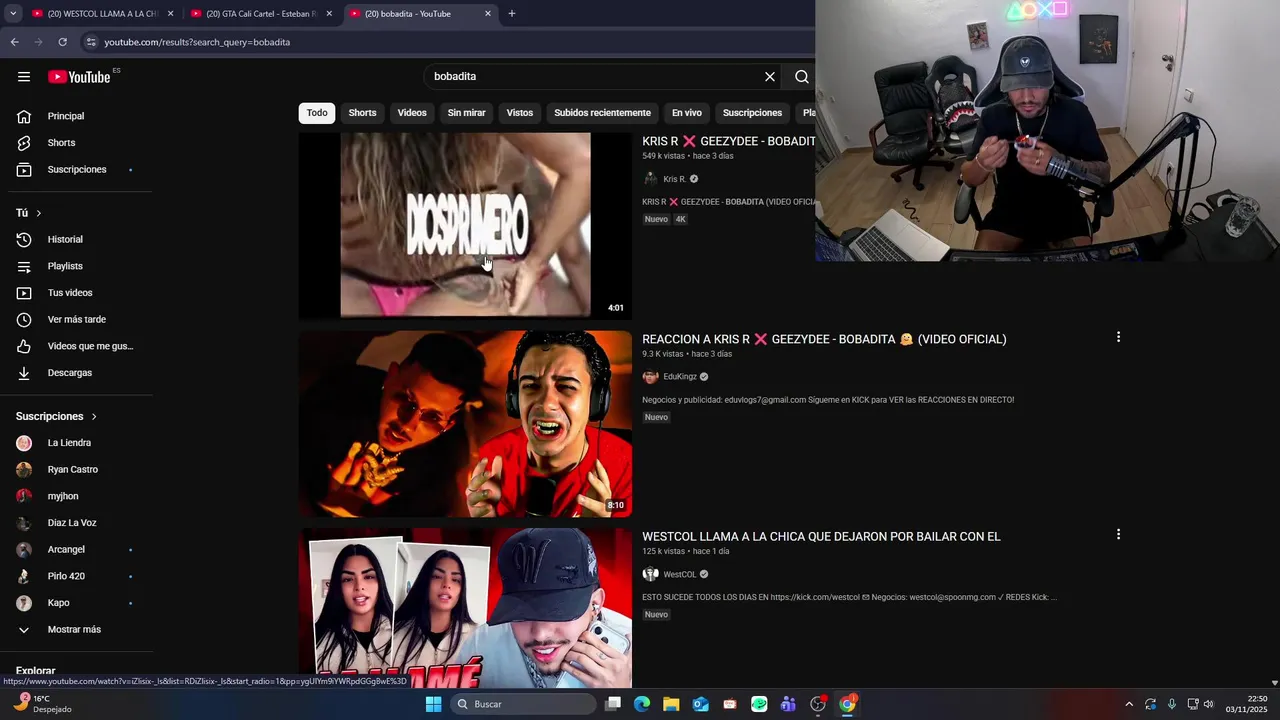
Task: Clear the search box with the X
Action: tap(770, 77)
